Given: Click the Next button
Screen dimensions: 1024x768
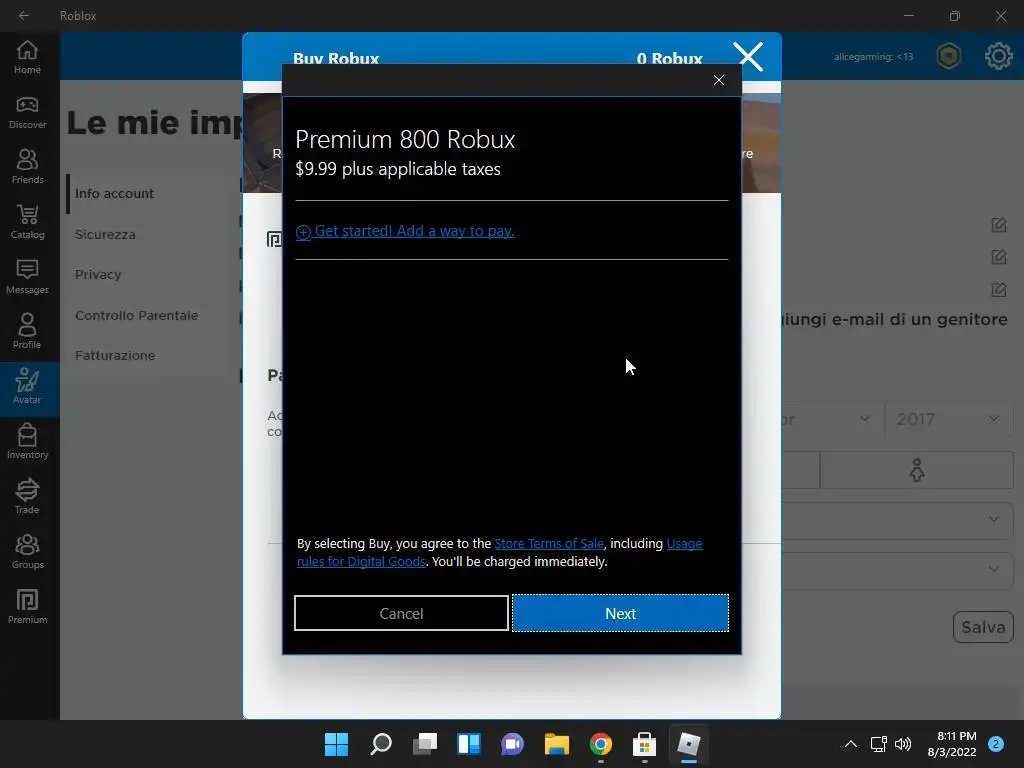Looking at the screenshot, I should [620, 613].
